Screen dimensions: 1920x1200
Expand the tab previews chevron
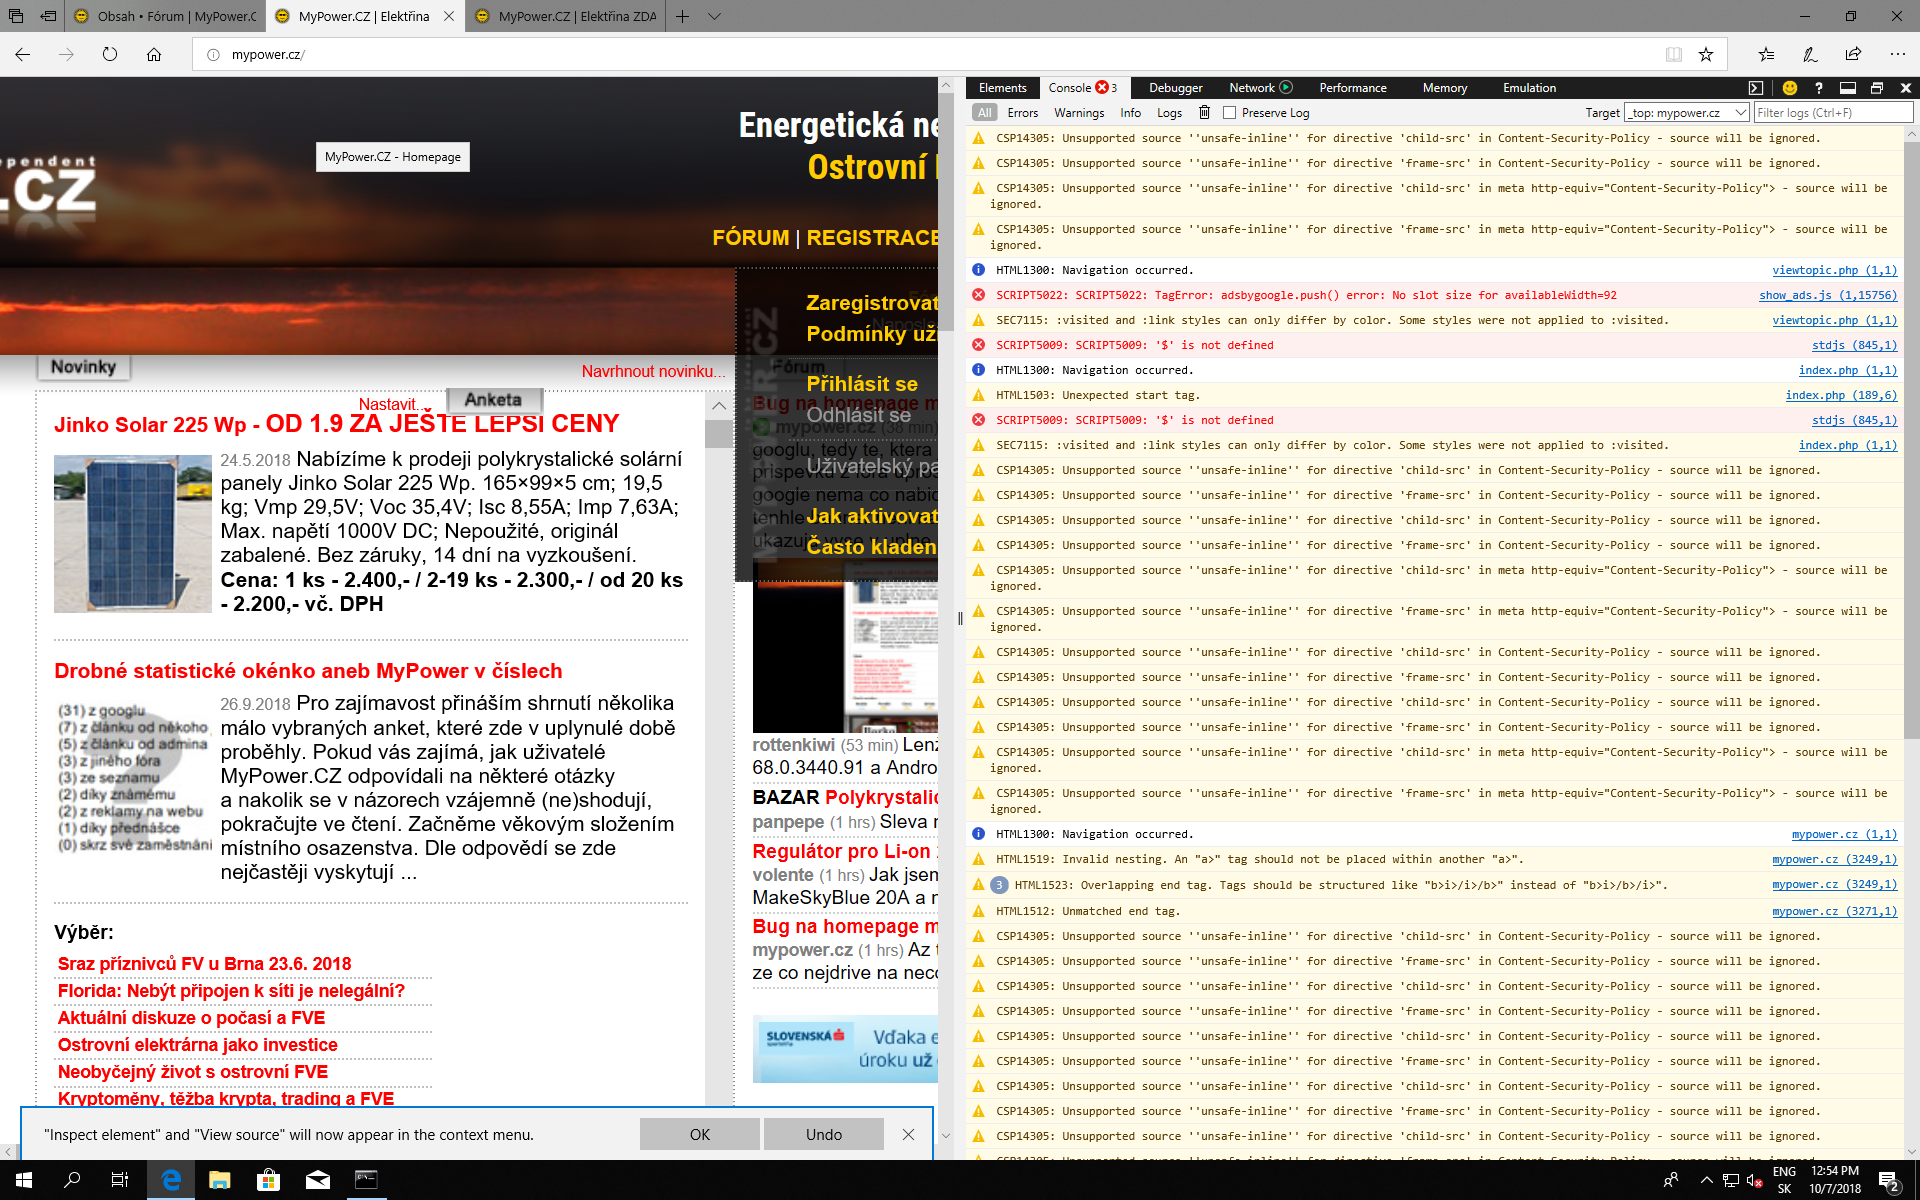pos(714,16)
